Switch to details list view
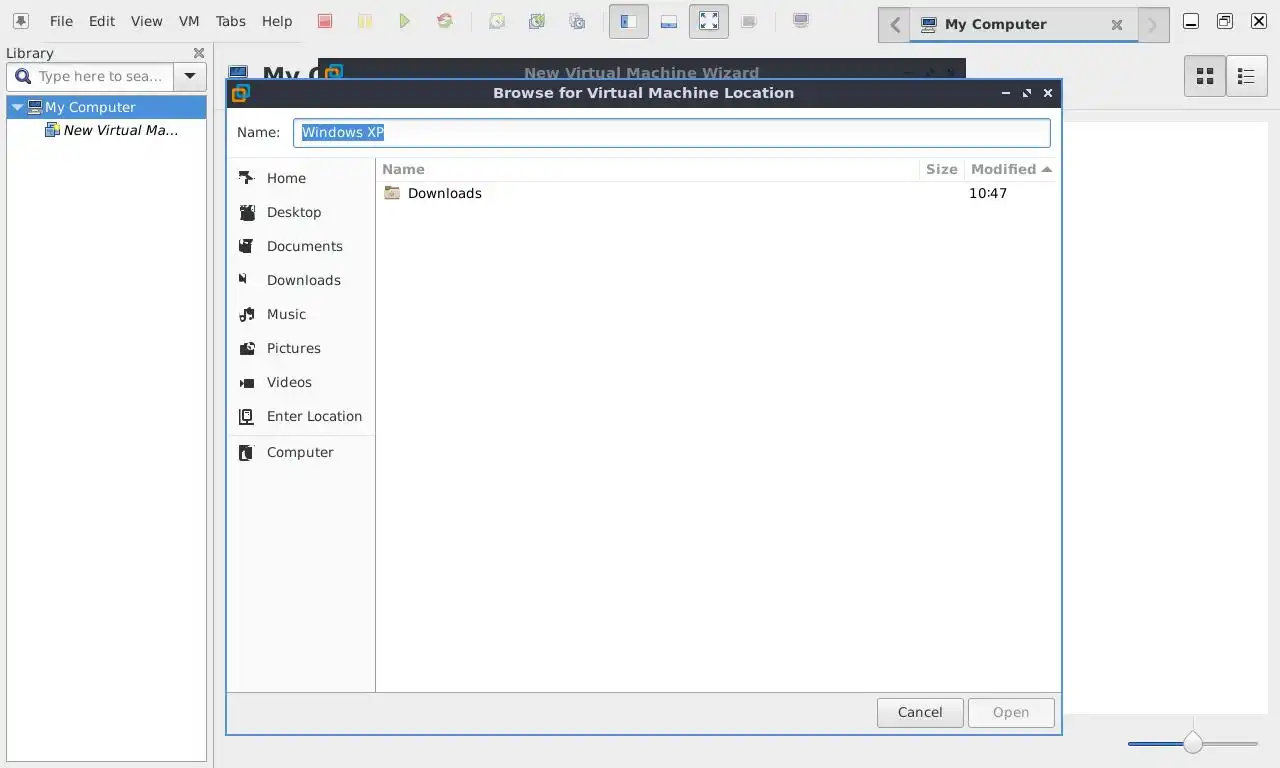 pos(1246,76)
